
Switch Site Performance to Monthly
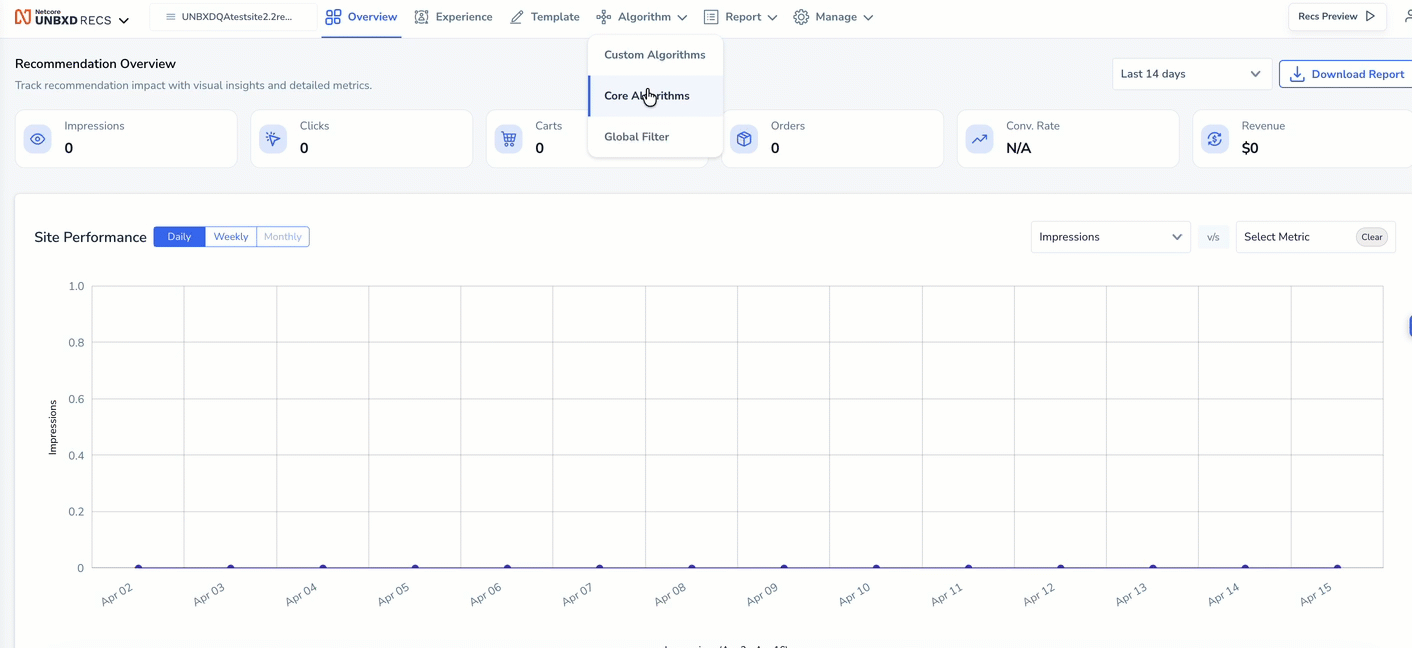283,237
